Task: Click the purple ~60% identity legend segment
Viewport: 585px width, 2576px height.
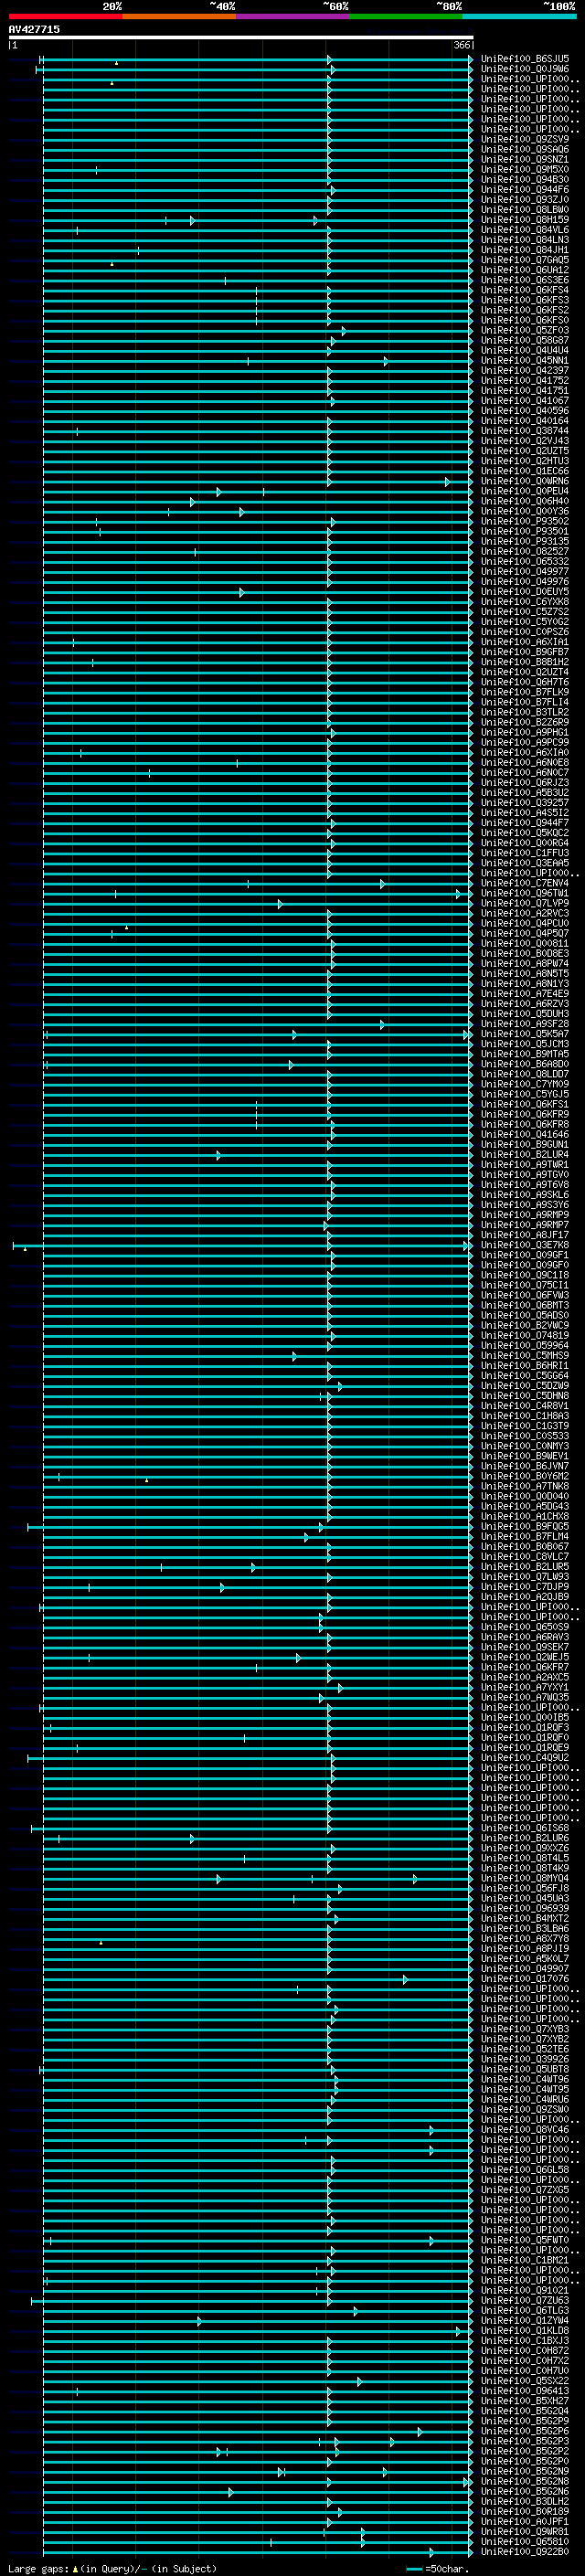Action: pos(293,16)
